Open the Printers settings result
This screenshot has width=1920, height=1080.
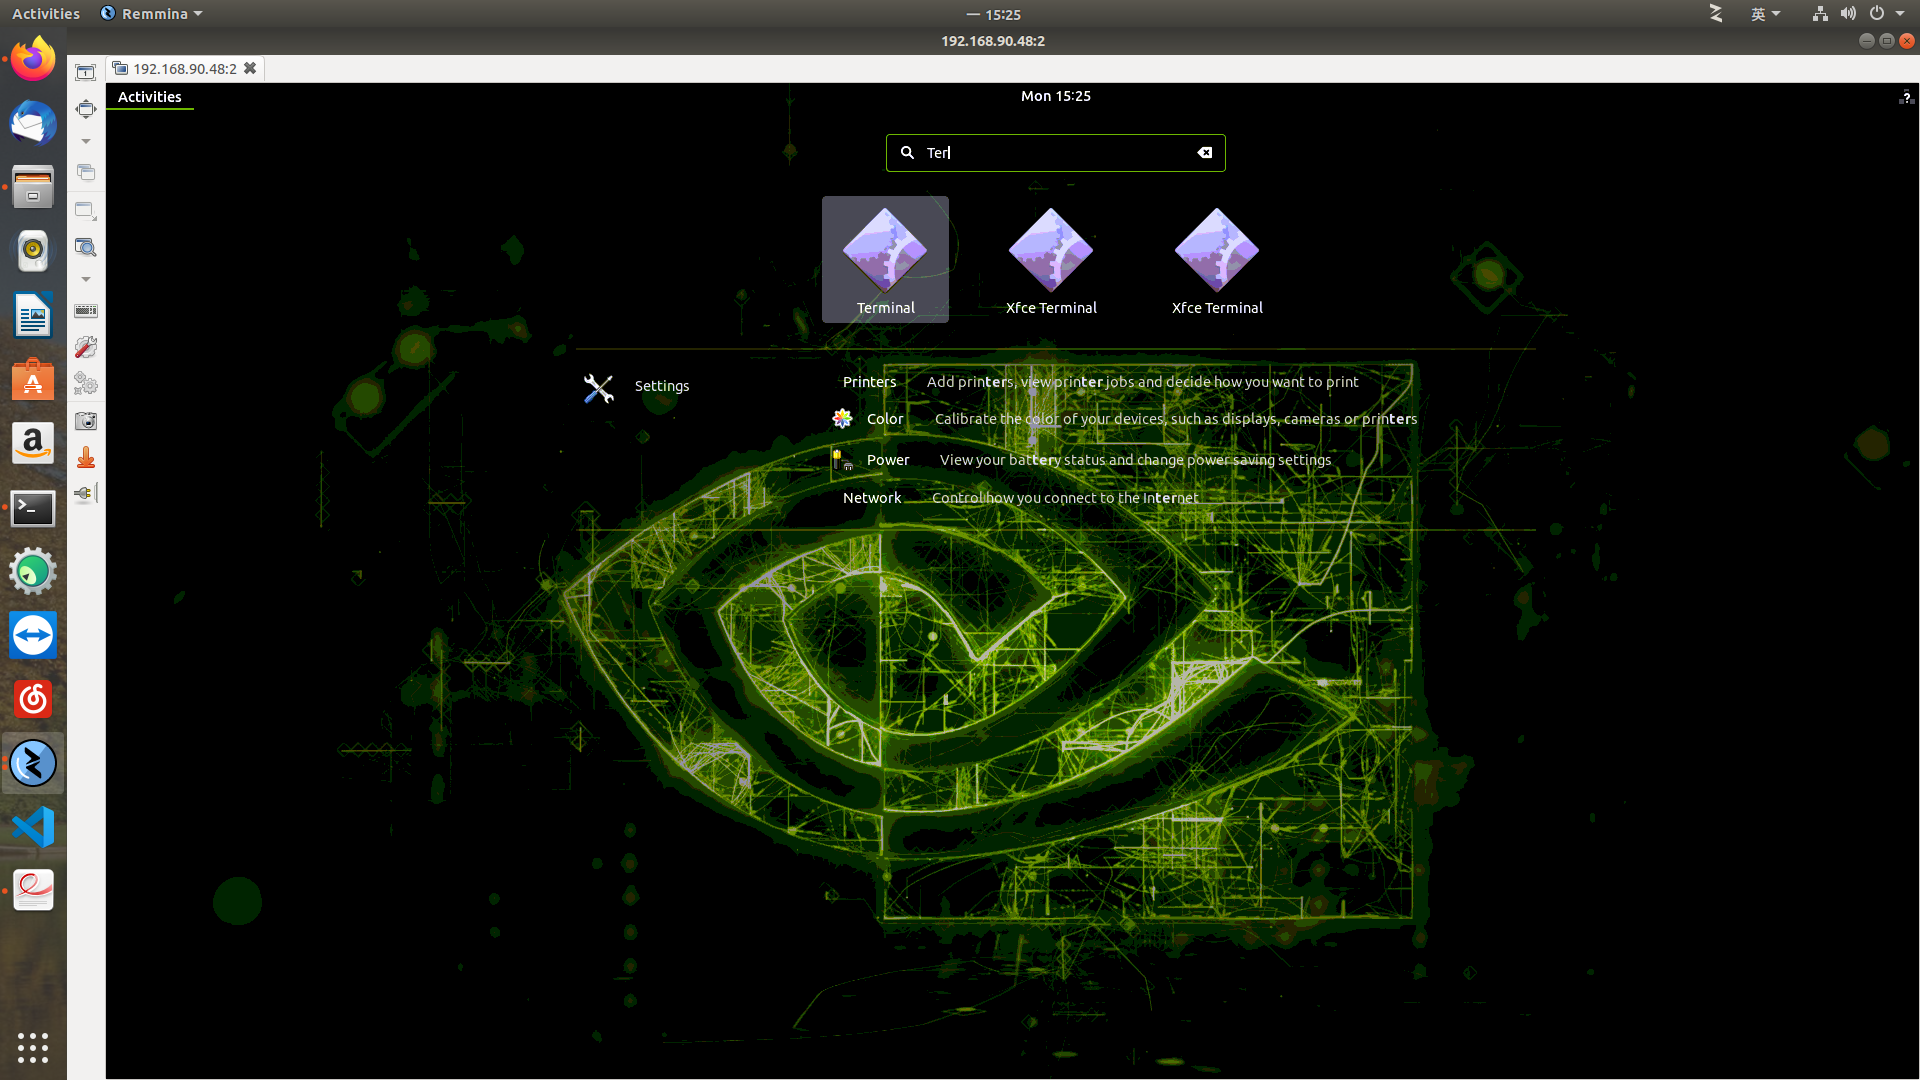click(1100, 382)
